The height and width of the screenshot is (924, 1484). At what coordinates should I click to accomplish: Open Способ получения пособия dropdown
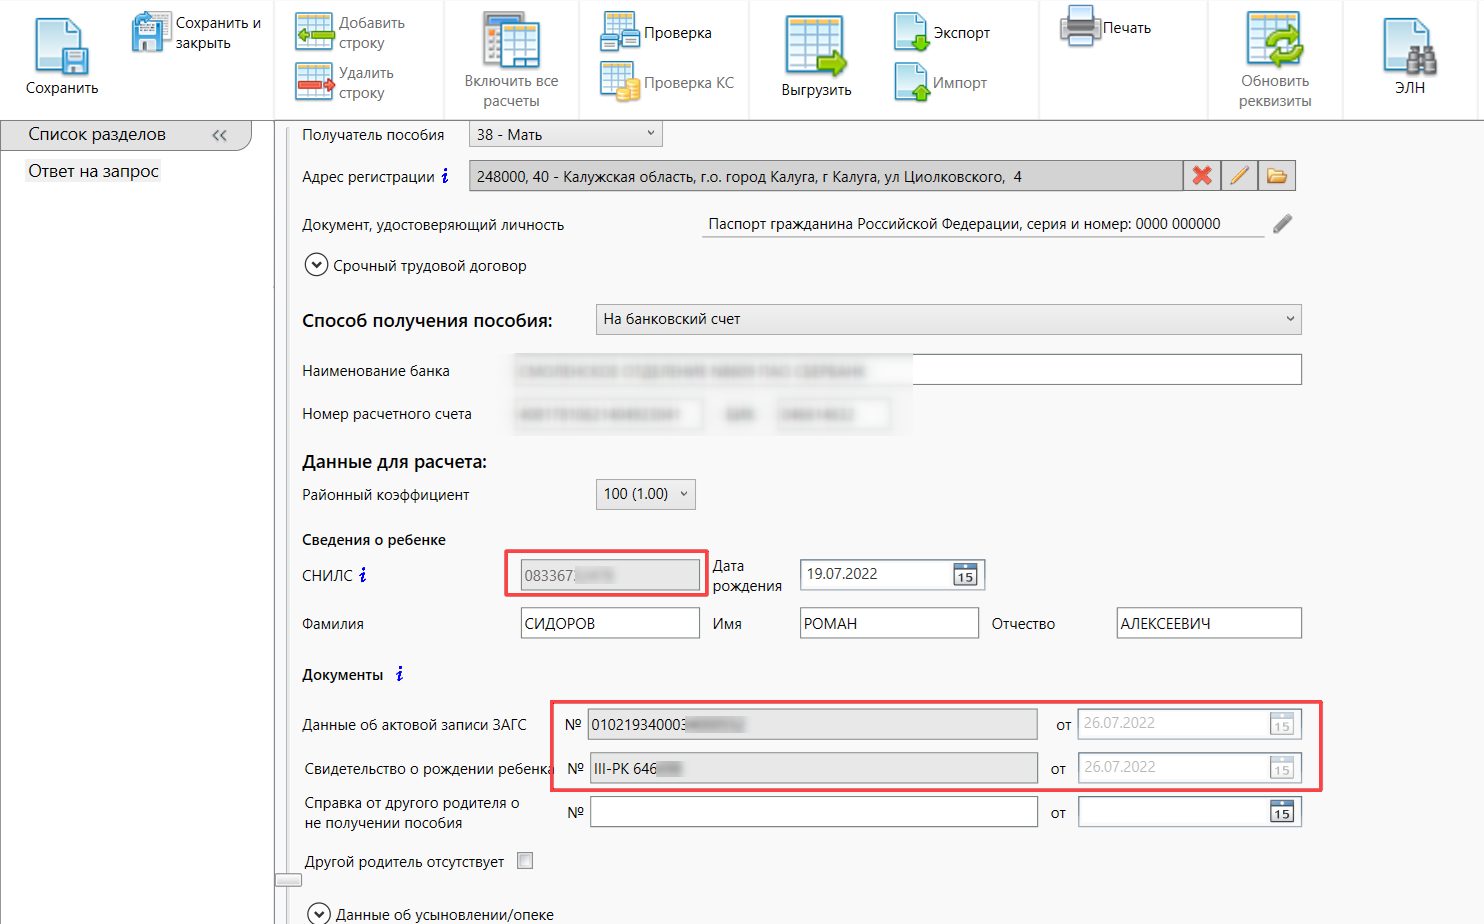point(1289,319)
